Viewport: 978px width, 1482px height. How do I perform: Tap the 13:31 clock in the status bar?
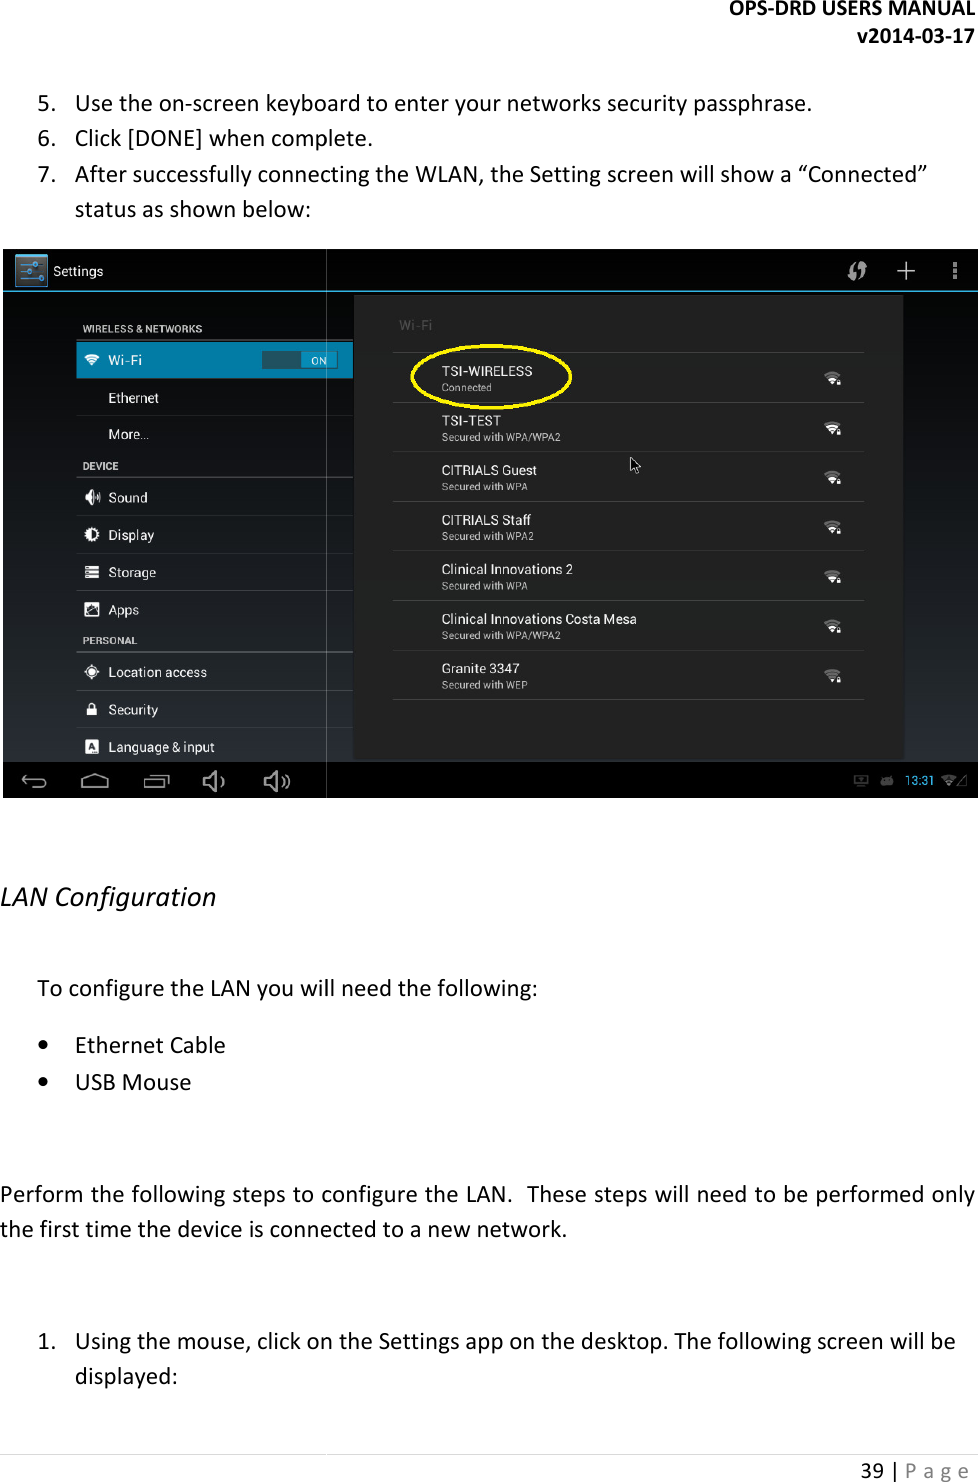pyautogui.click(x=918, y=780)
